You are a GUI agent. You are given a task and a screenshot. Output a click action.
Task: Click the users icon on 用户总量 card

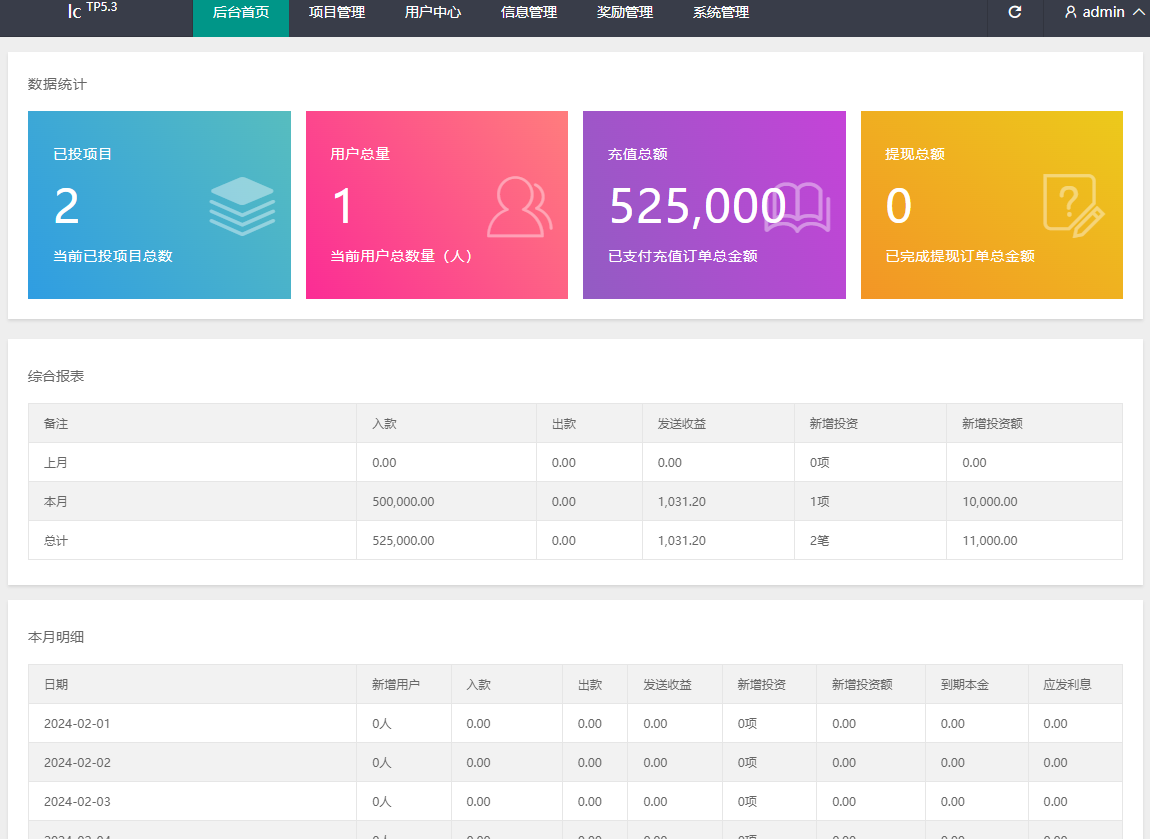(520, 207)
